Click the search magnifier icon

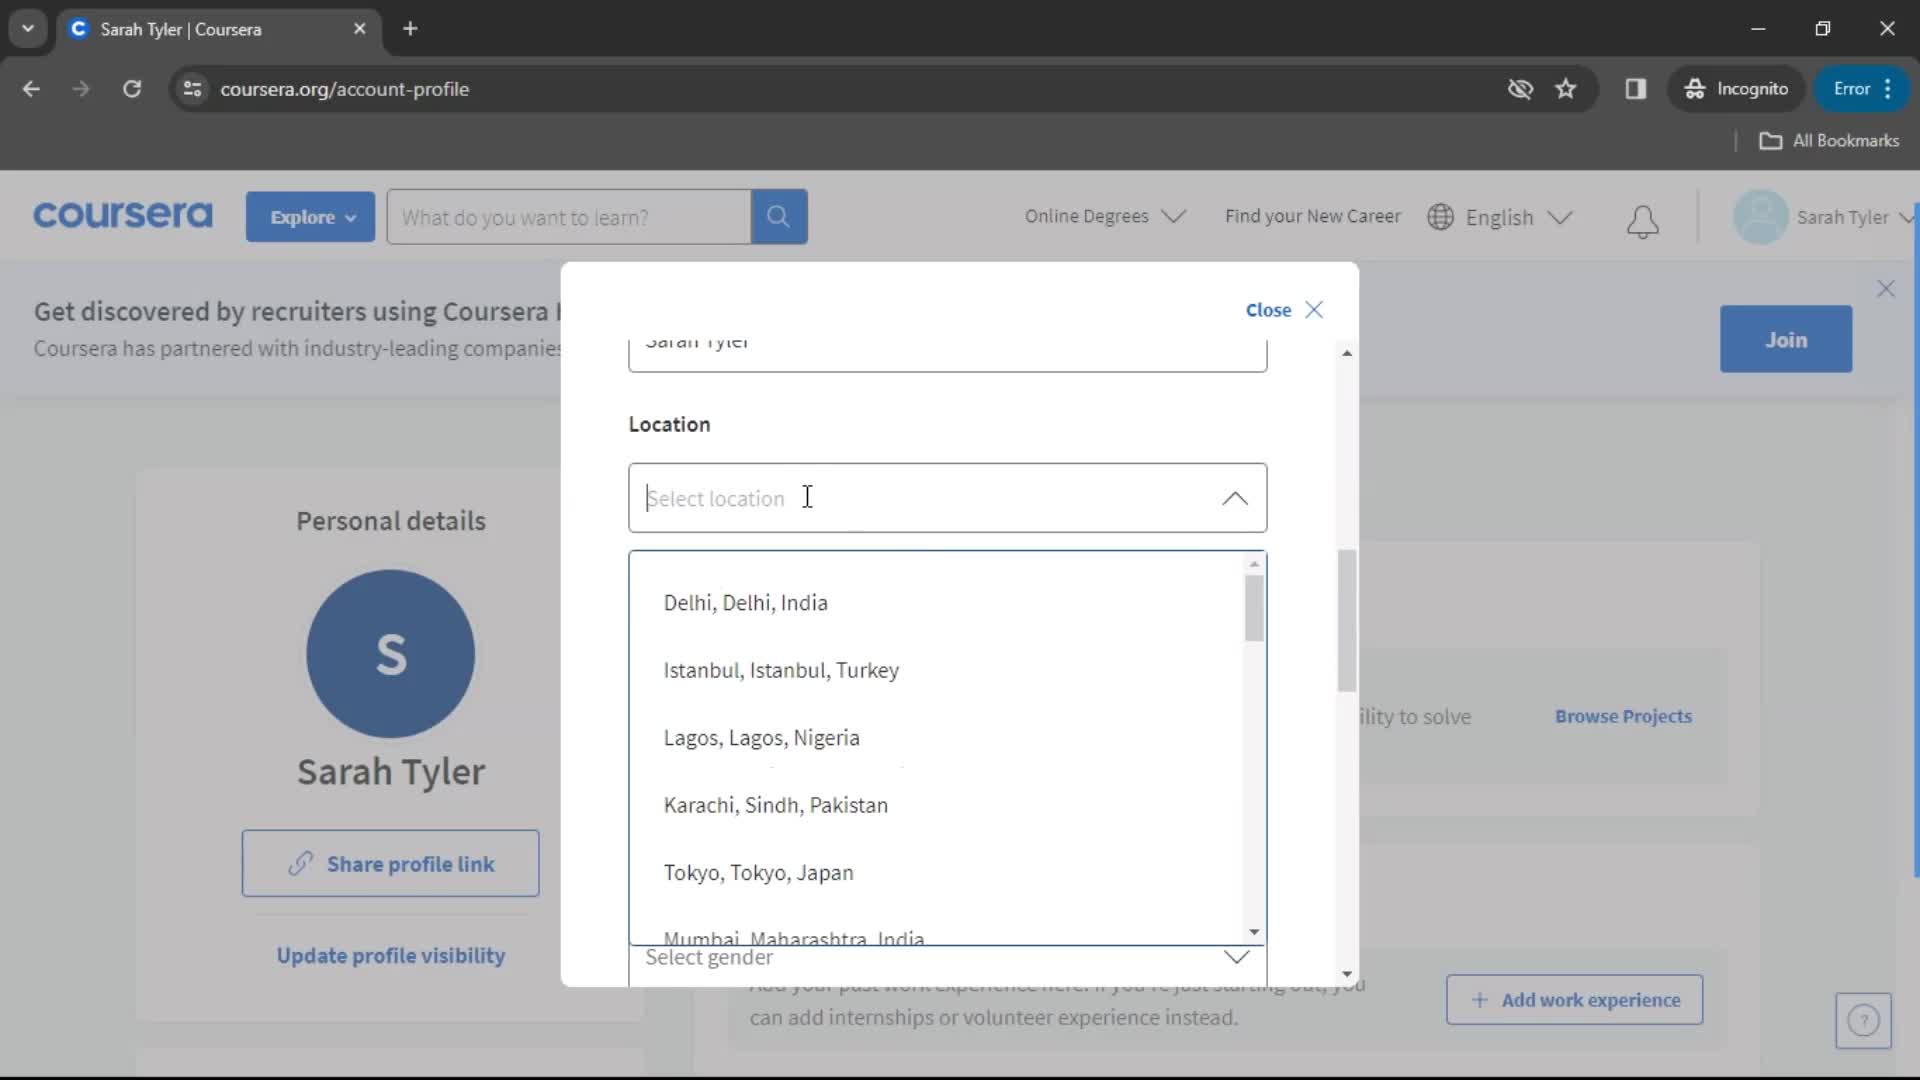[x=778, y=216]
